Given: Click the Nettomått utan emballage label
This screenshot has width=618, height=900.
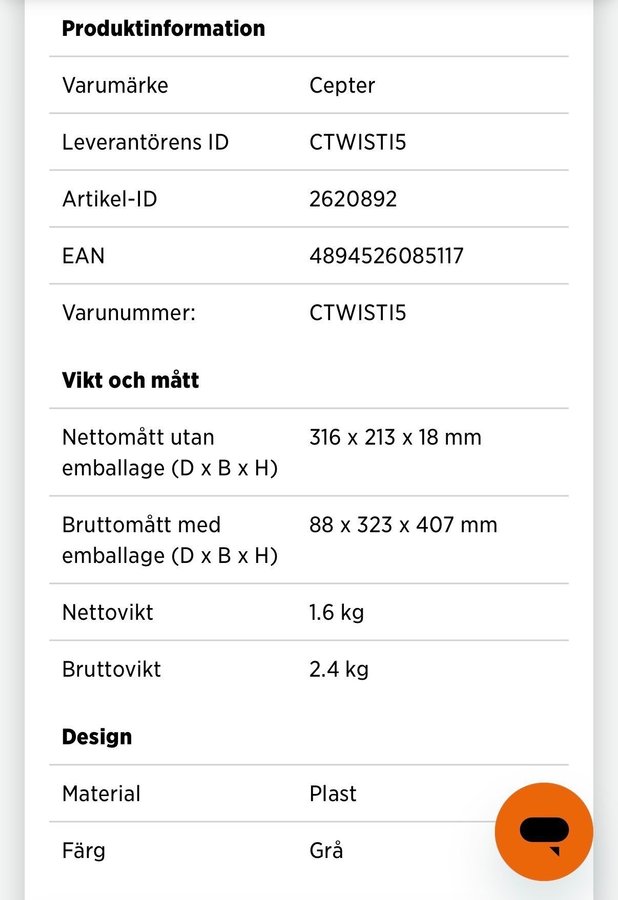Looking at the screenshot, I should pyautogui.click(x=170, y=452).
